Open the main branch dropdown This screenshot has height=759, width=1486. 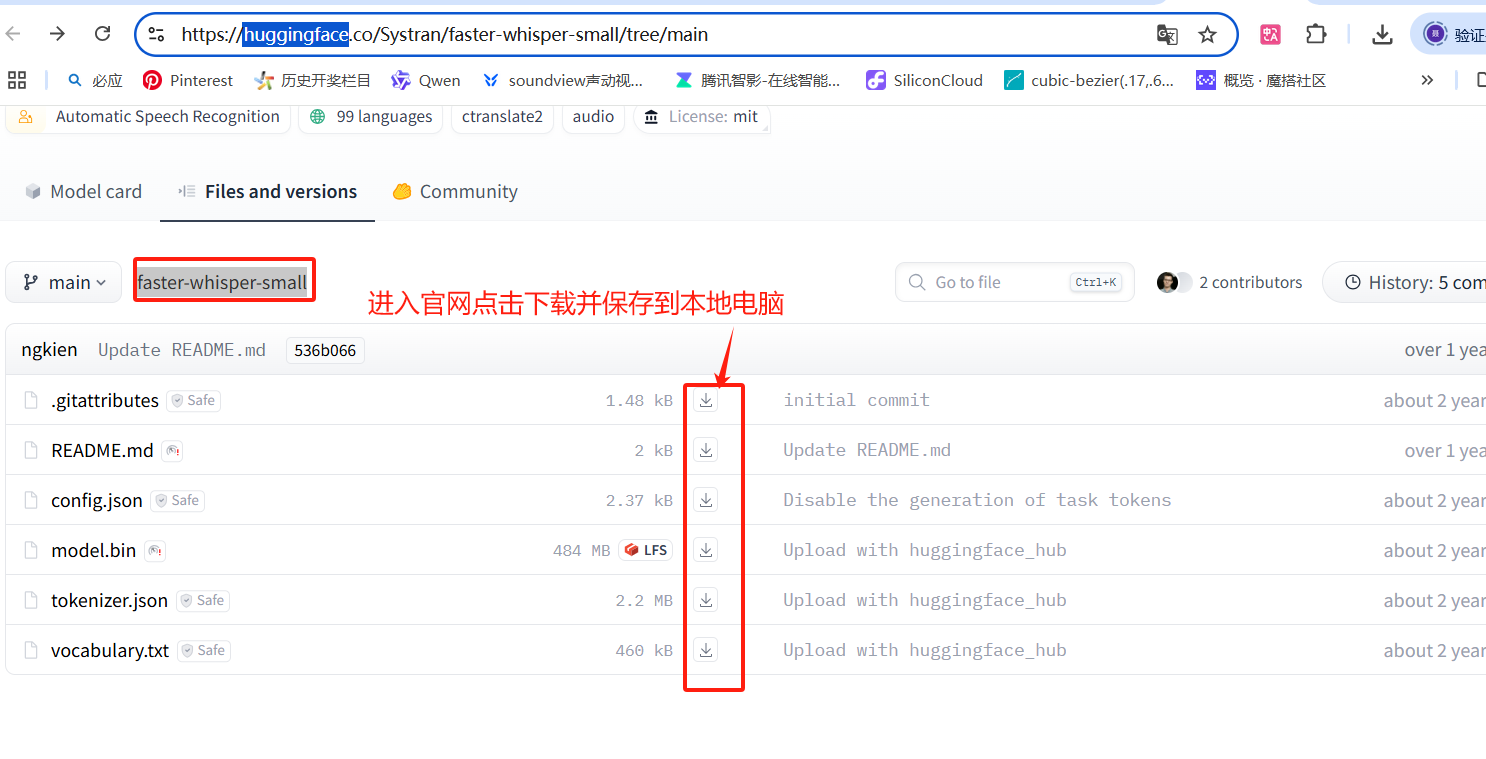(x=64, y=283)
